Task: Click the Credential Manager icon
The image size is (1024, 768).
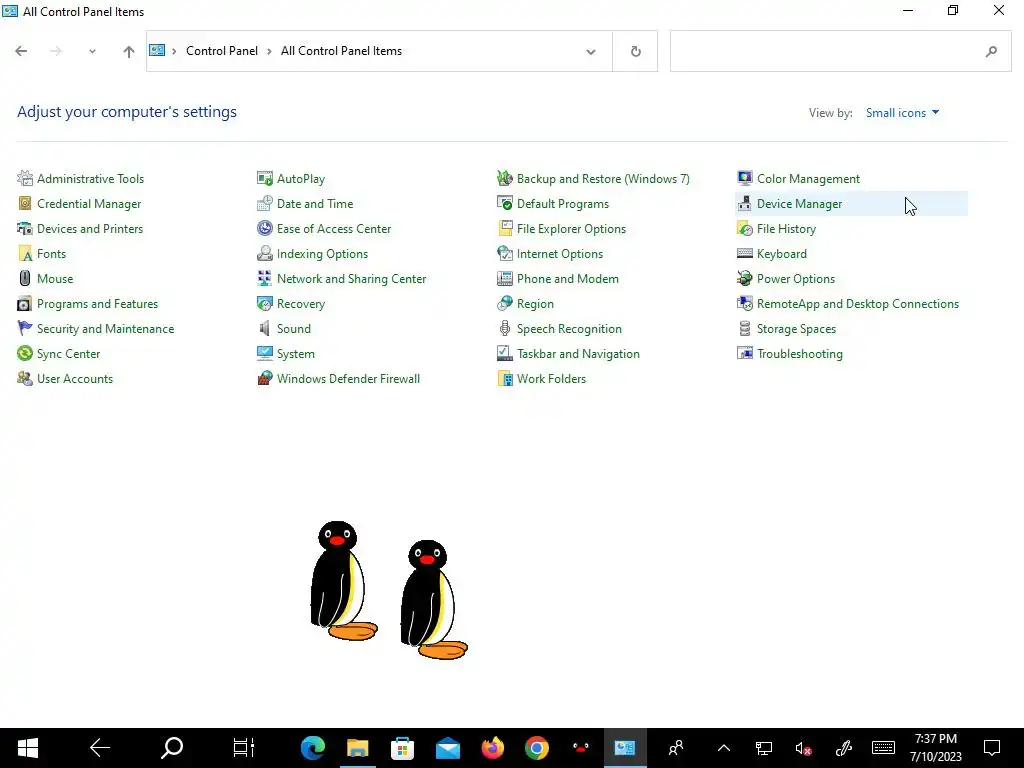Action: click(x=25, y=203)
